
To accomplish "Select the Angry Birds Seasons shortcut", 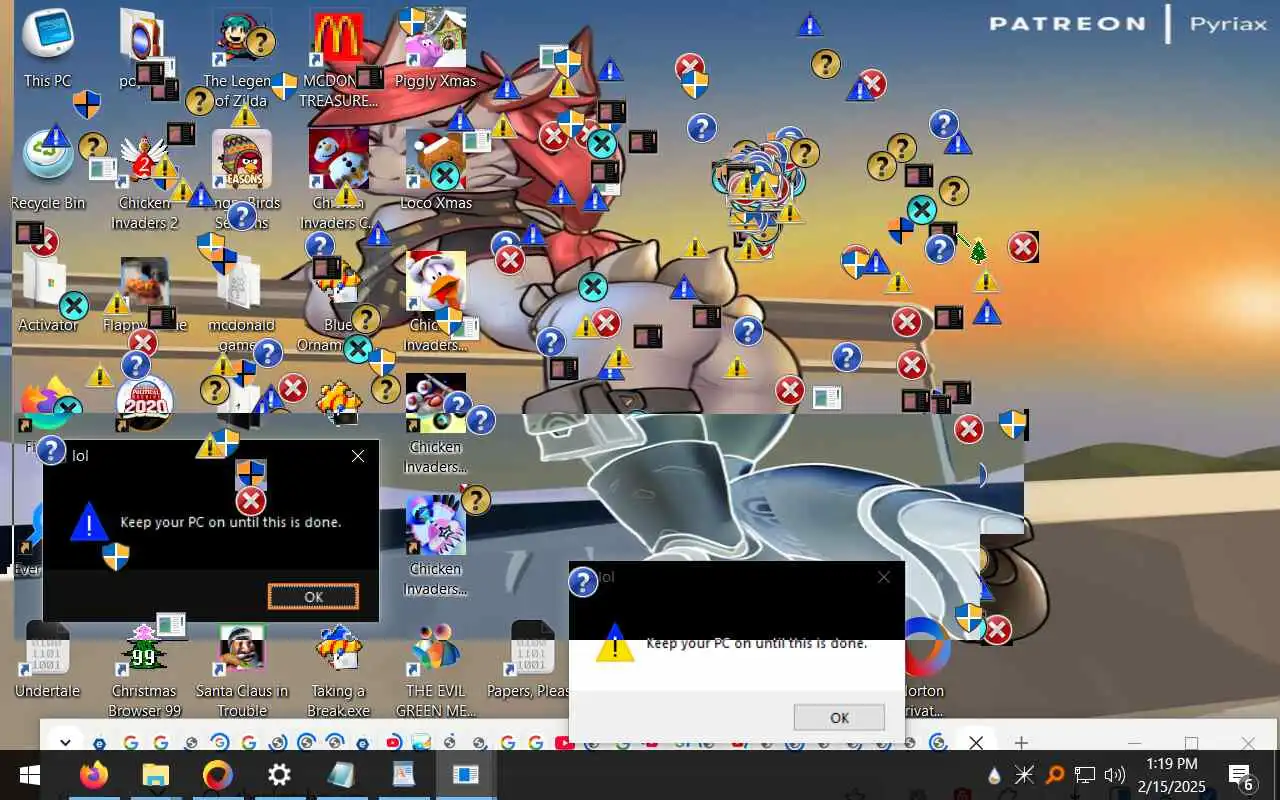I will pos(242,180).
